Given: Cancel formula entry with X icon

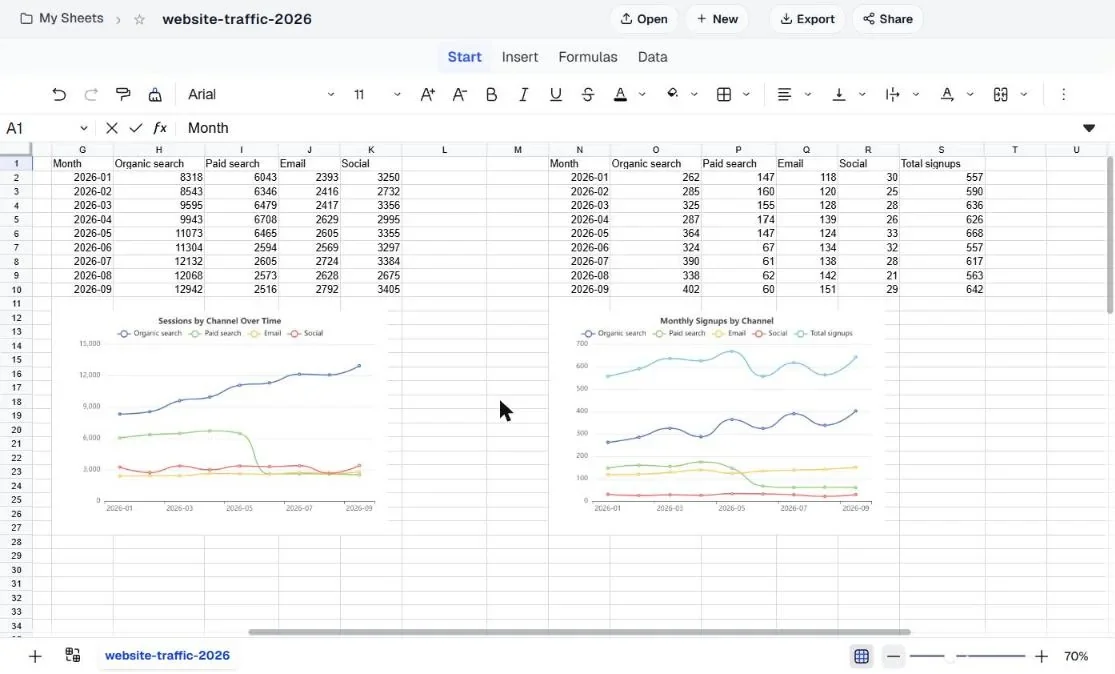Looking at the screenshot, I should 112,128.
